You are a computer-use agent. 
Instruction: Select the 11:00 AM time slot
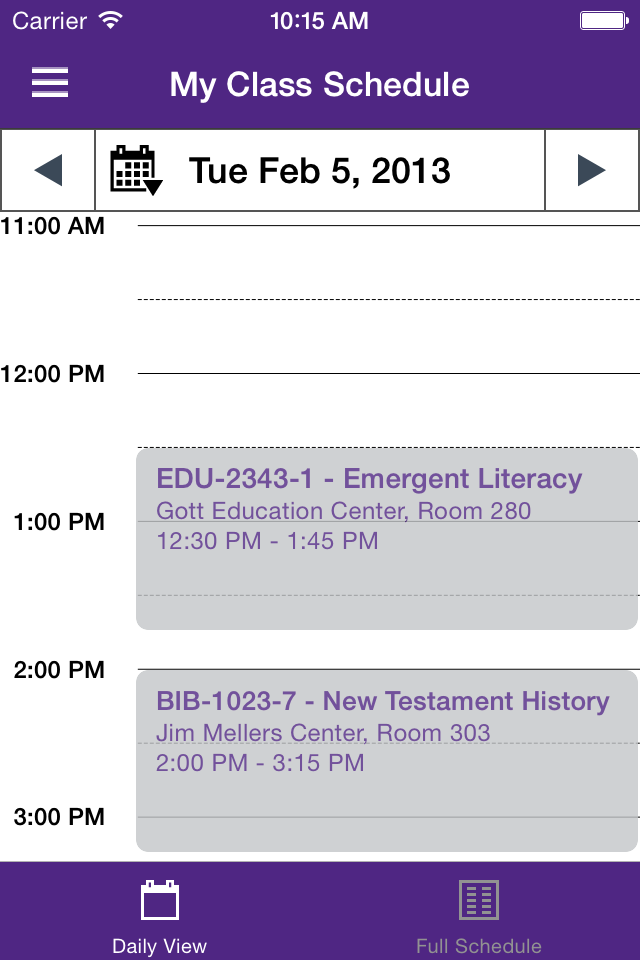388,262
